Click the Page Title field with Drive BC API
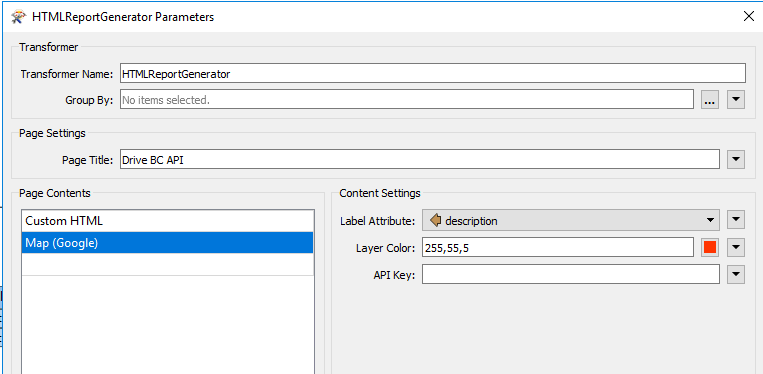 [420, 160]
